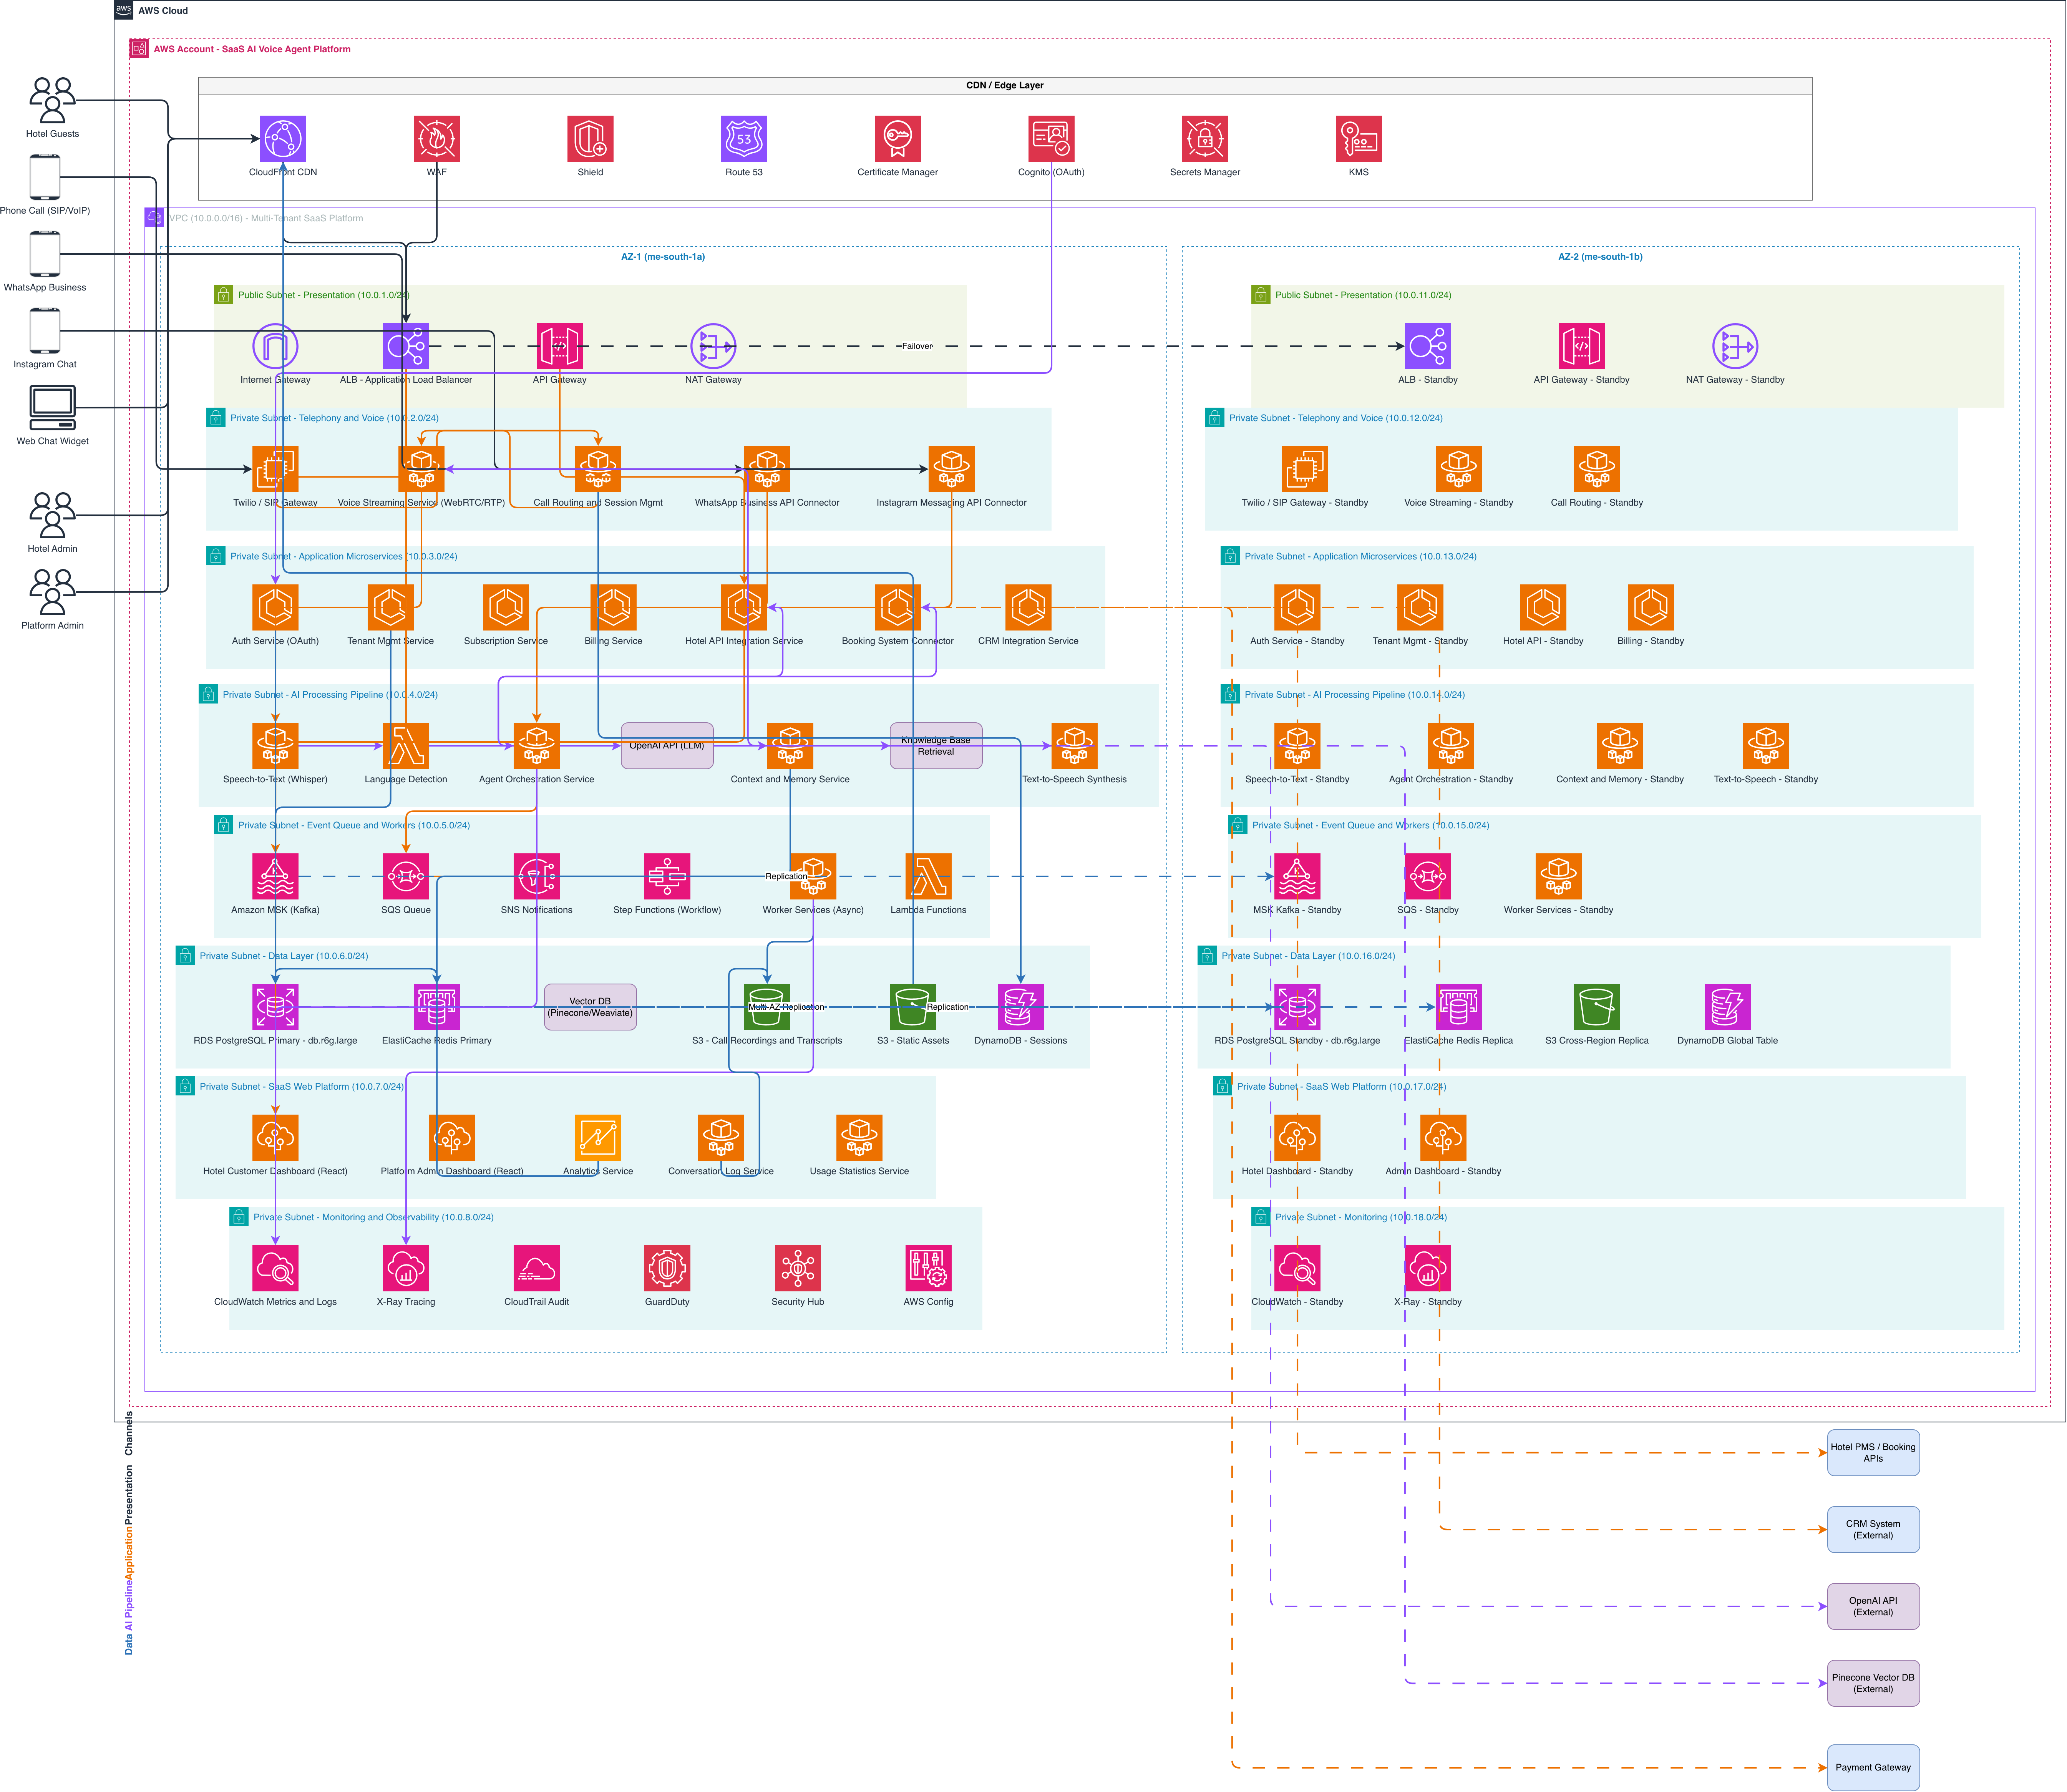Image resolution: width=2067 pixels, height=1792 pixels.
Task: Select the Hotel Guests users icon
Action: [53, 100]
